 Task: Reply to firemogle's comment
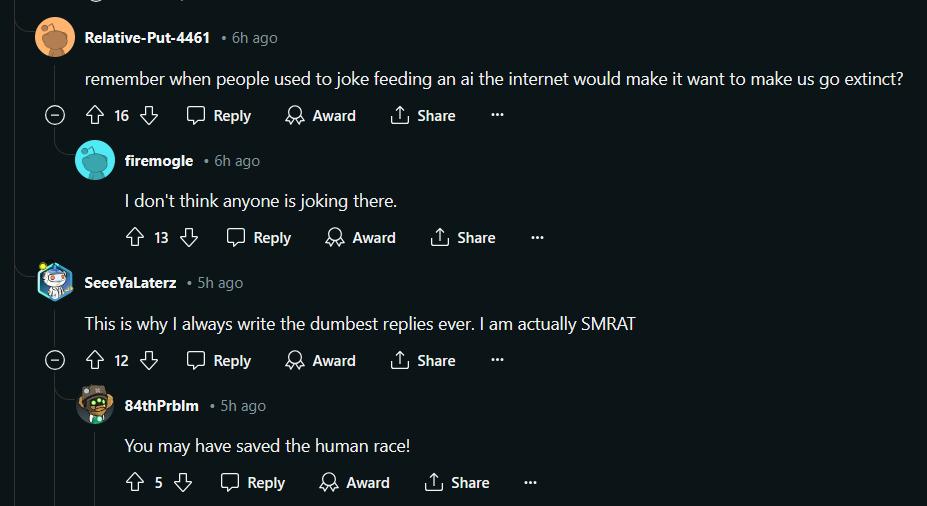pyautogui.click(x=259, y=238)
